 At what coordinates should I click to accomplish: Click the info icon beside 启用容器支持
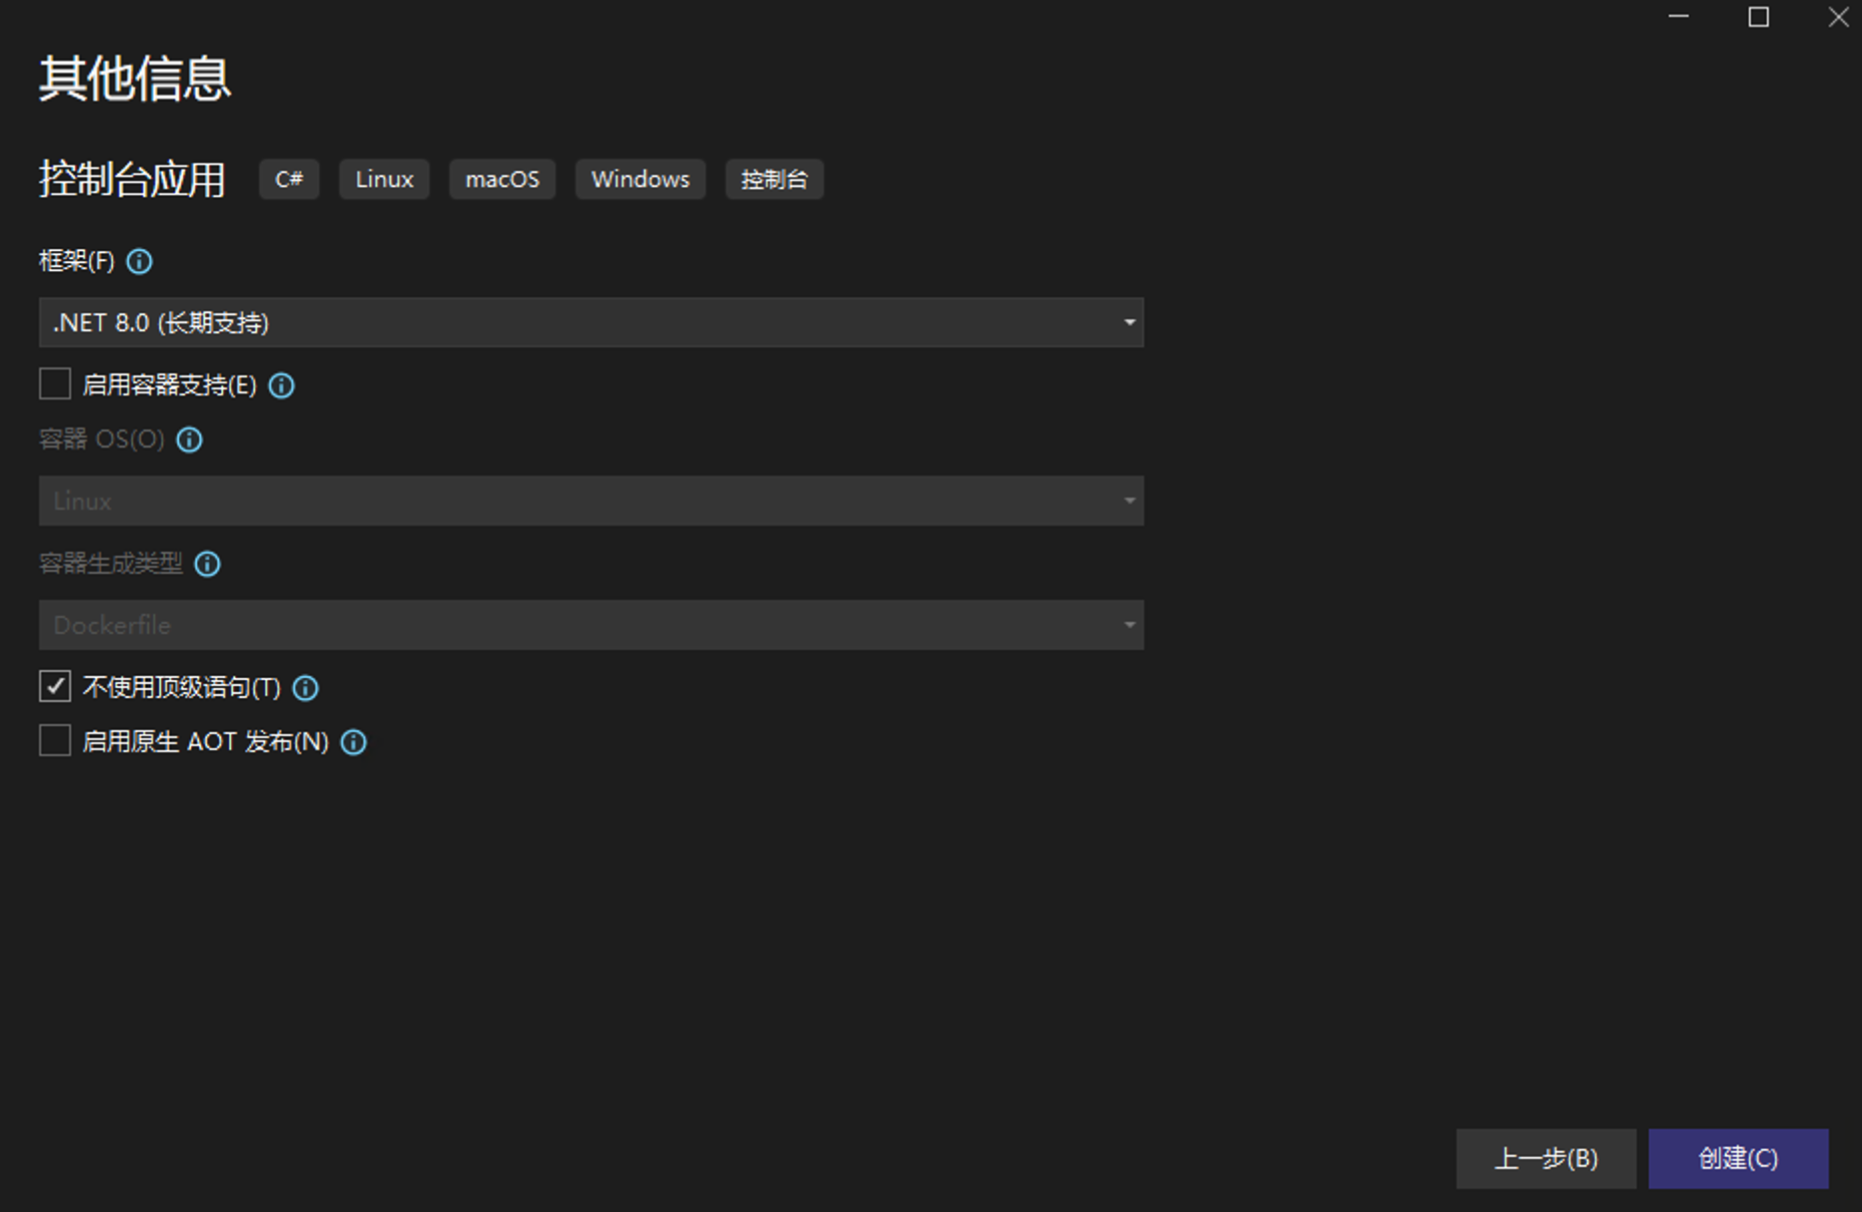[x=281, y=385]
